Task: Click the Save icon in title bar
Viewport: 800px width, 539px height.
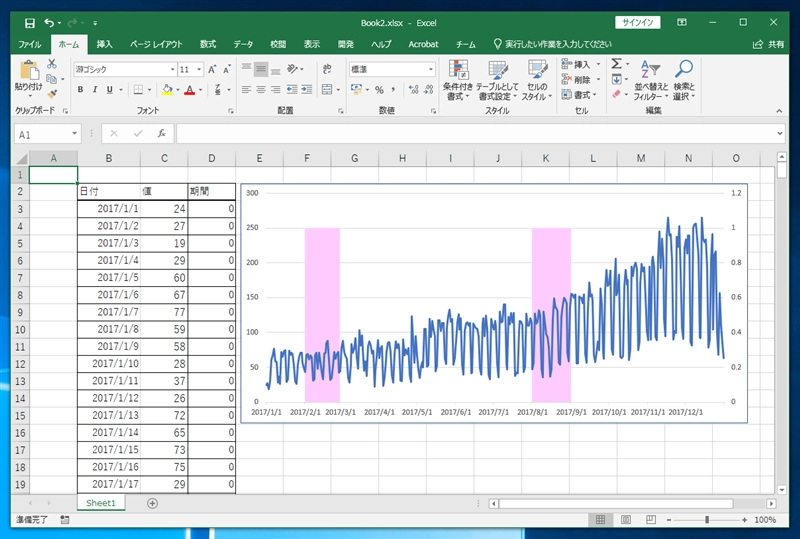Action: click(x=30, y=23)
